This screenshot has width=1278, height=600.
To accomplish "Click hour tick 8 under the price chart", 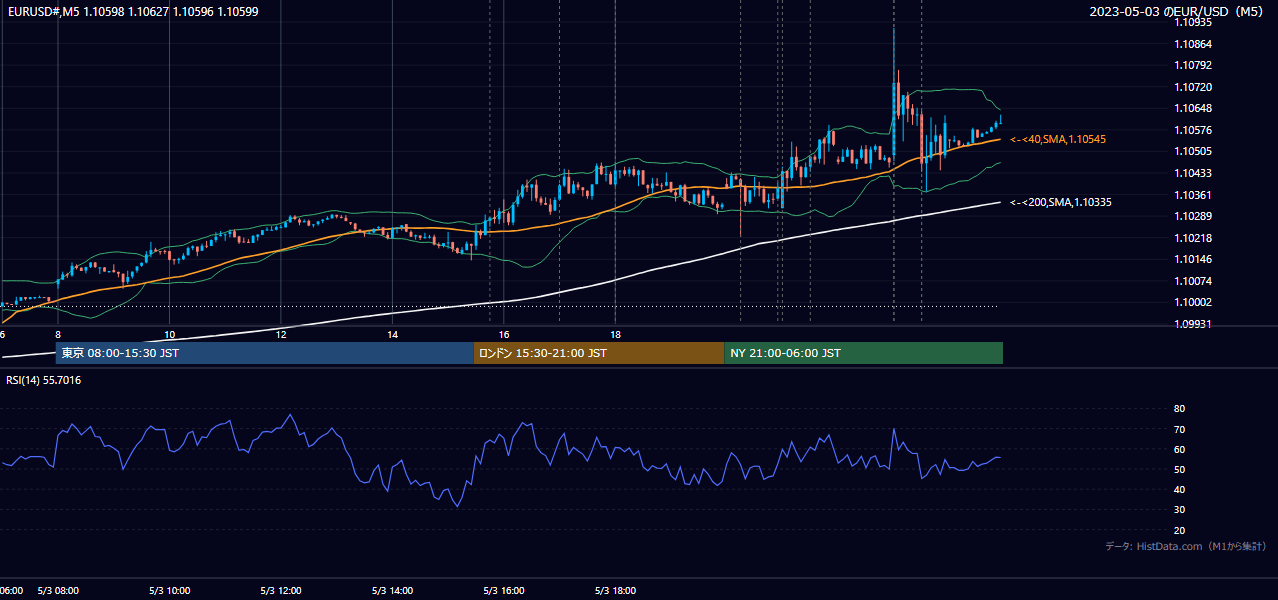I will (x=58, y=334).
